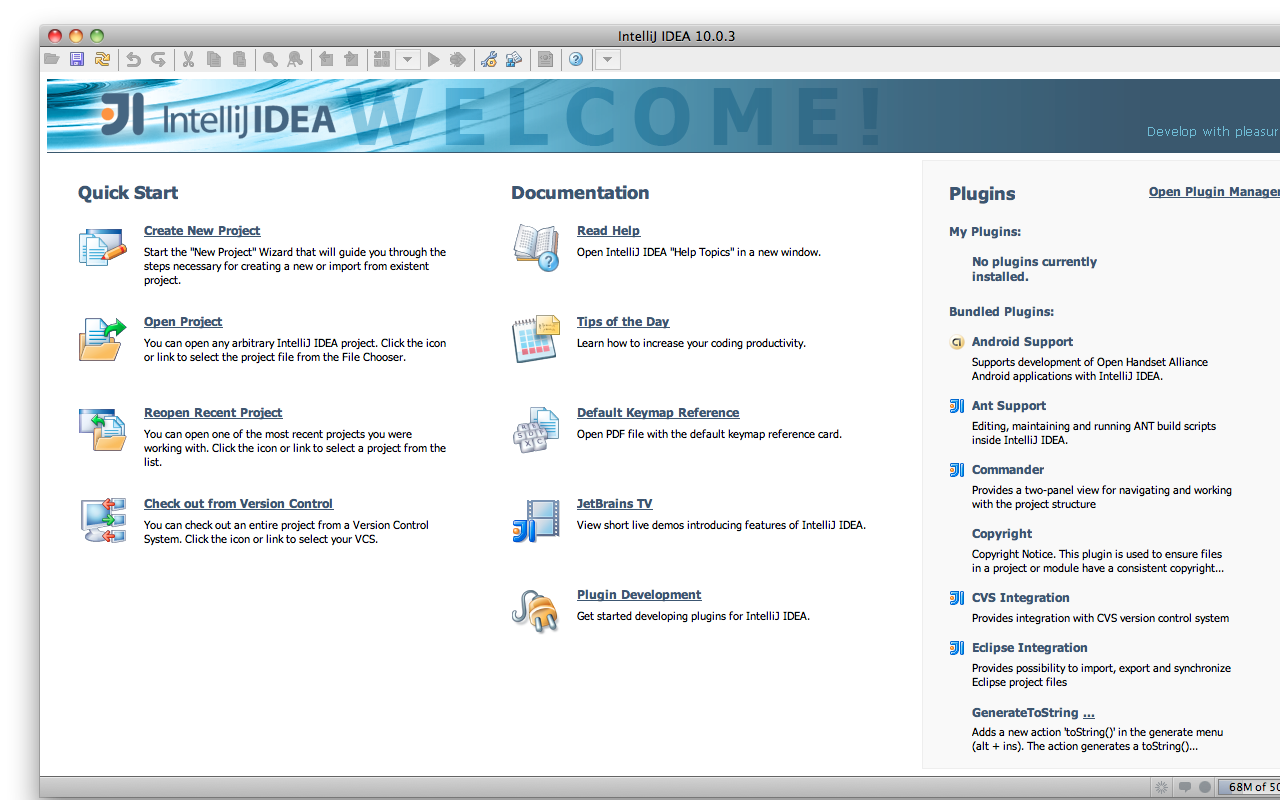This screenshot has width=1280, height=800.
Task: Click the Reopen Recent Project link
Action: [x=213, y=413]
